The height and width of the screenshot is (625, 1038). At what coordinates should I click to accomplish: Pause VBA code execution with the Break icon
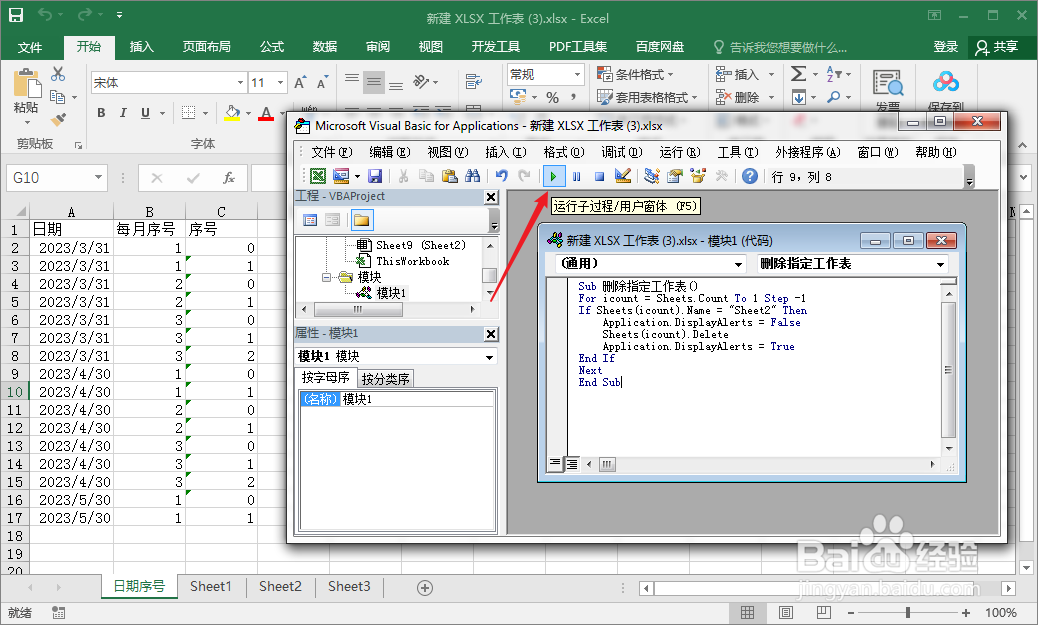pyautogui.click(x=577, y=177)
